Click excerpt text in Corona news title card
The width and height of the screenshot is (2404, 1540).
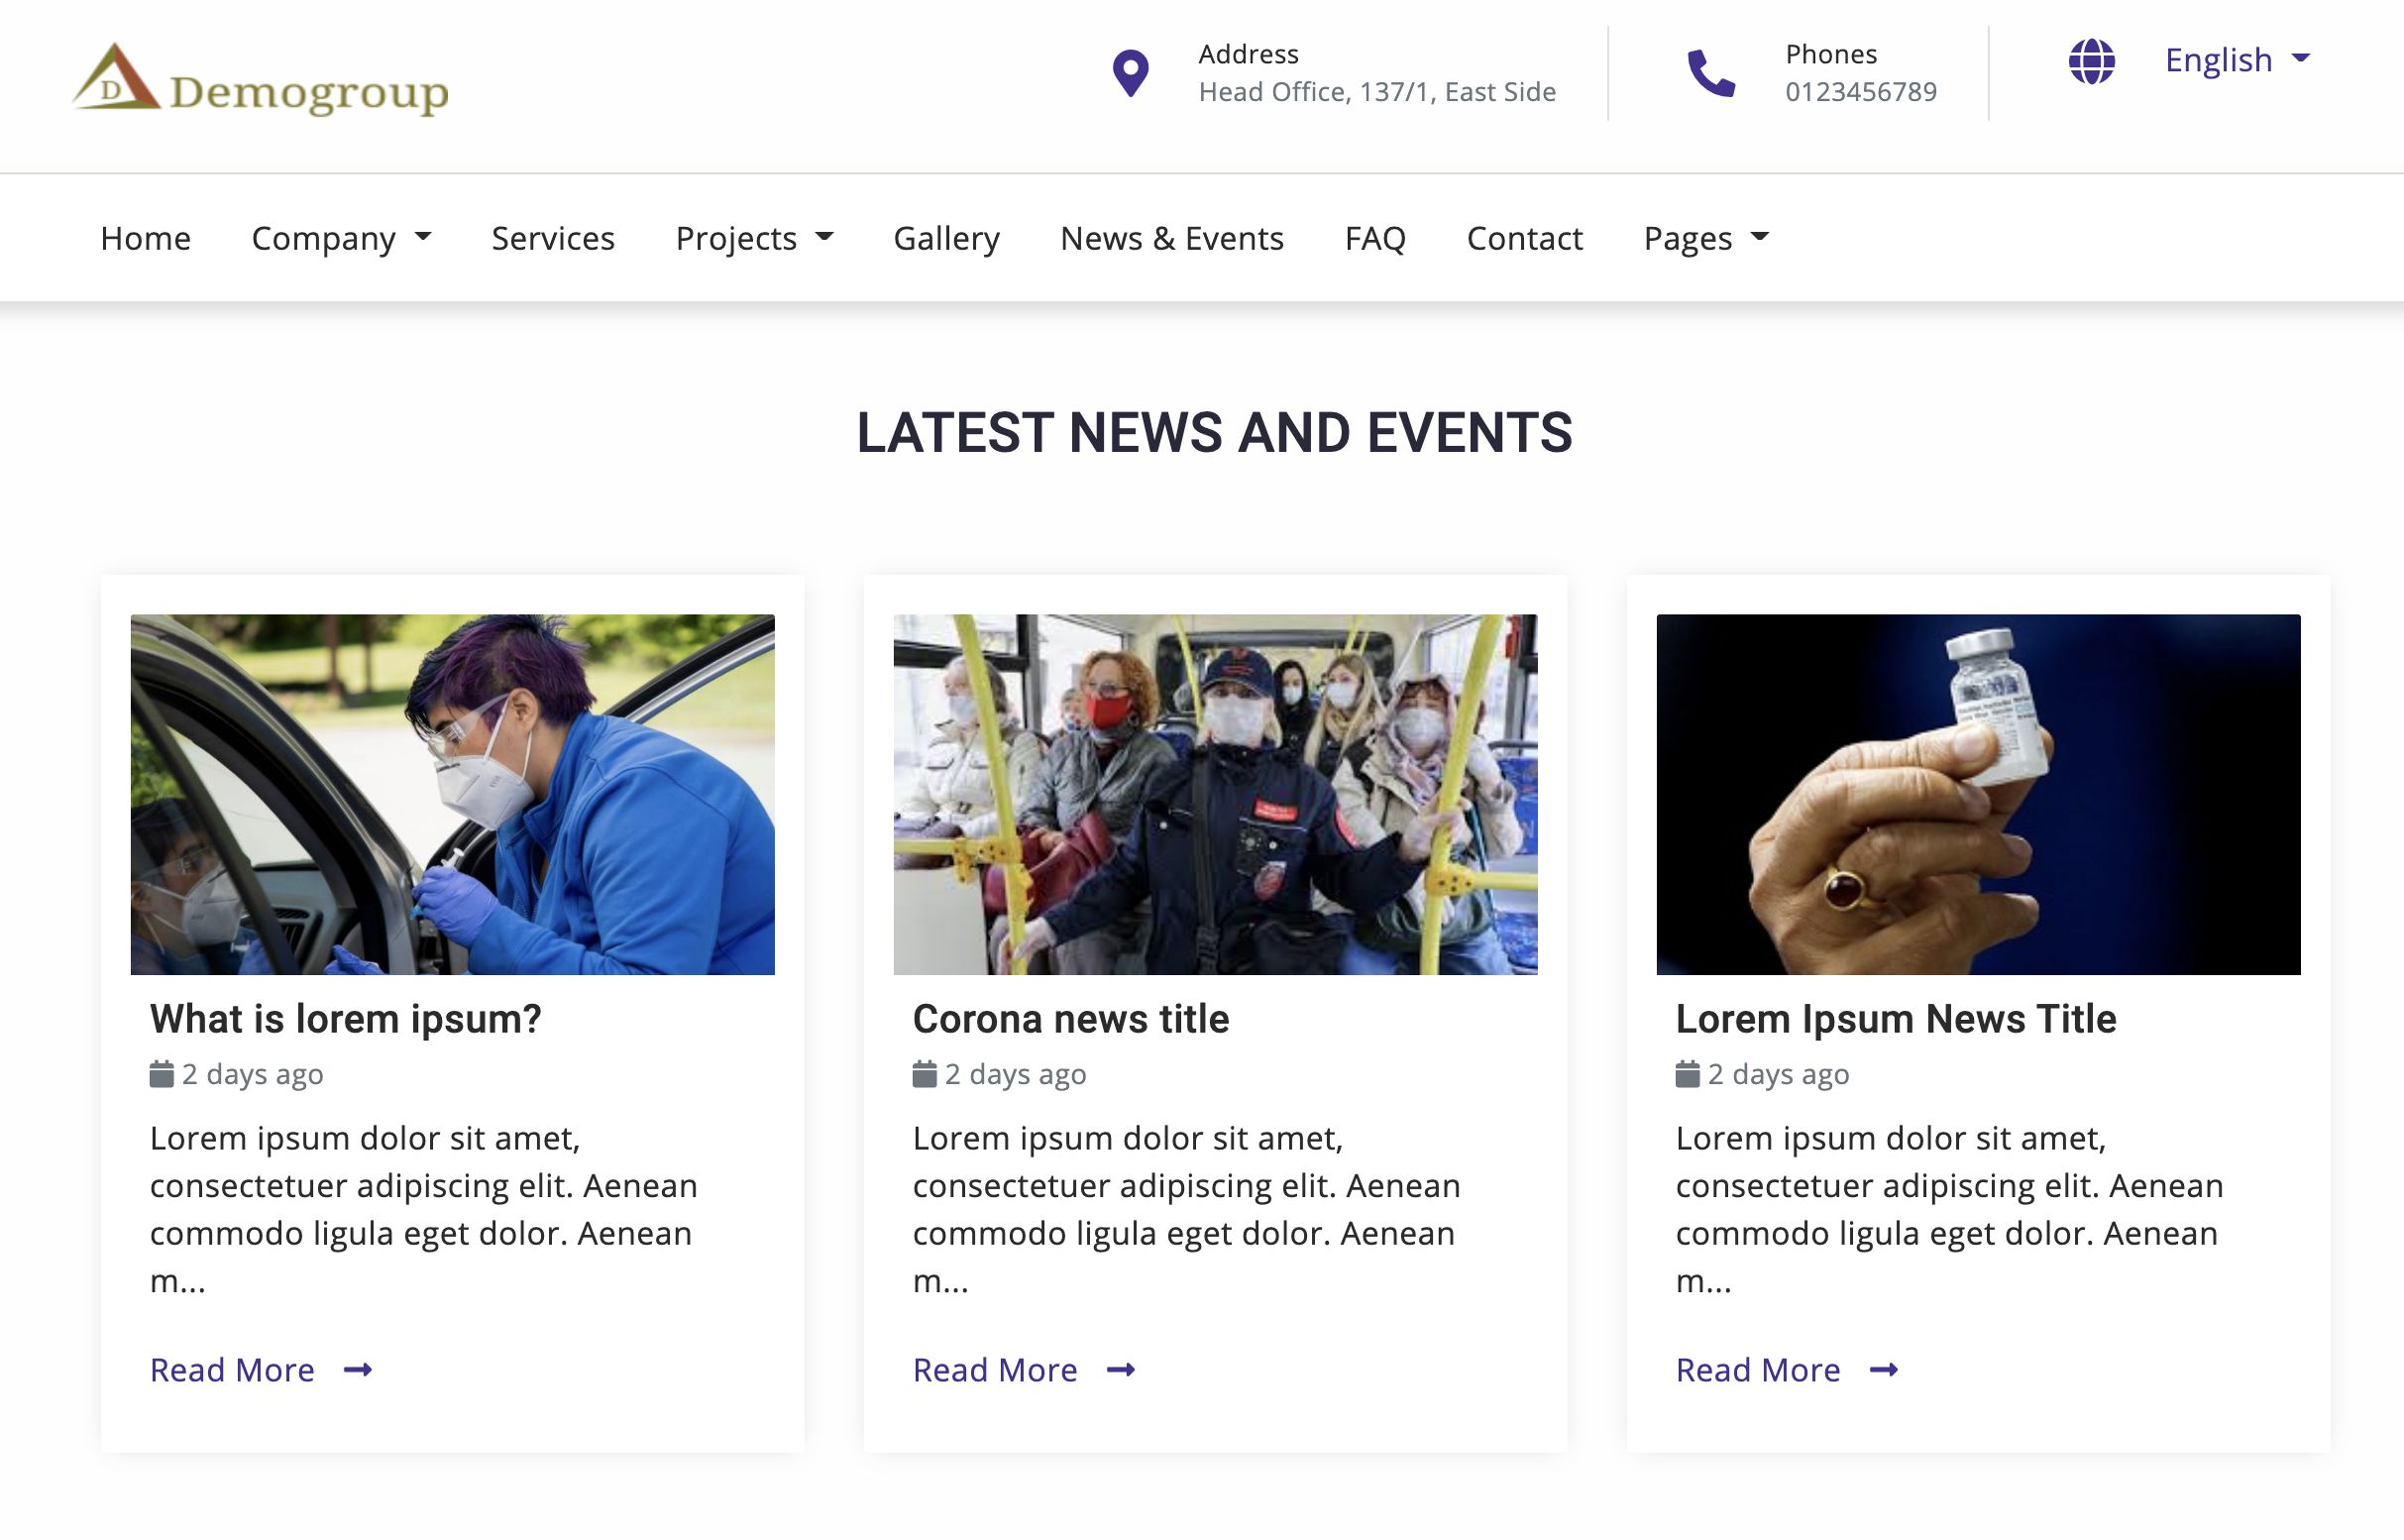pos(1187,1209)
